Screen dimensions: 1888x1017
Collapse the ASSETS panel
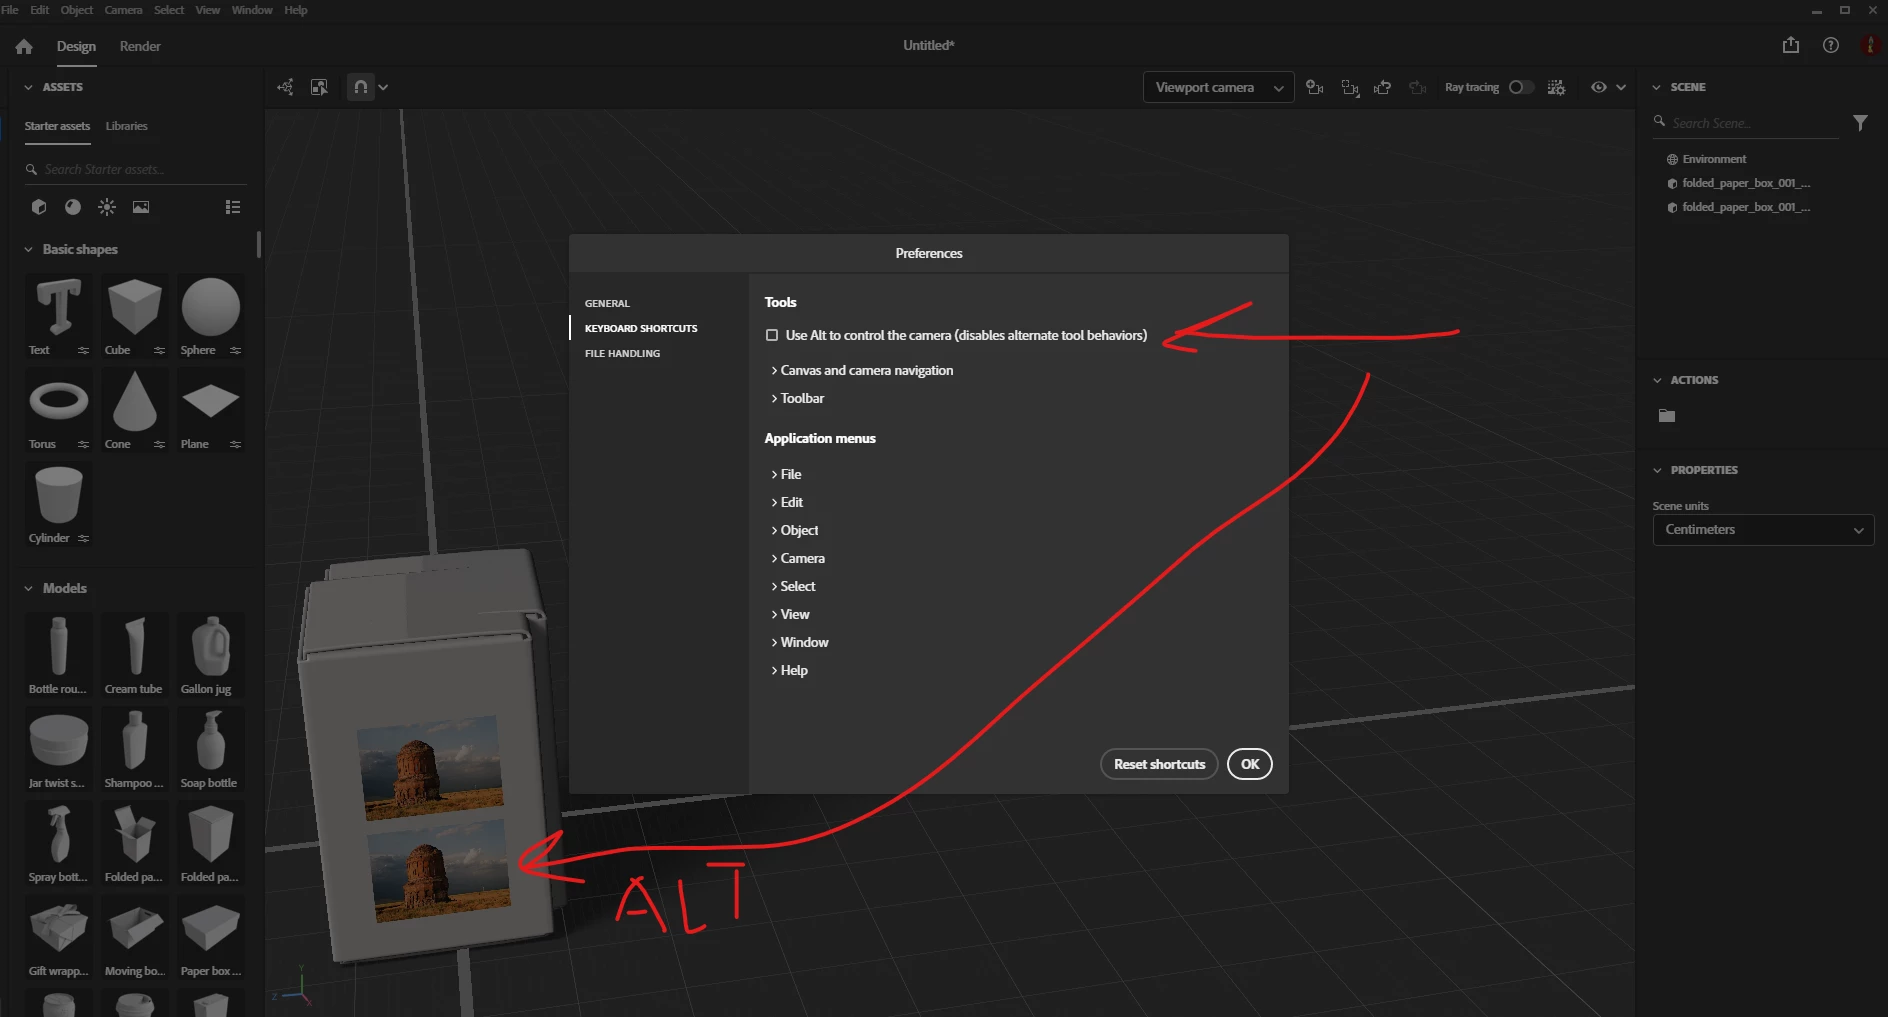[x=28, y=87]
